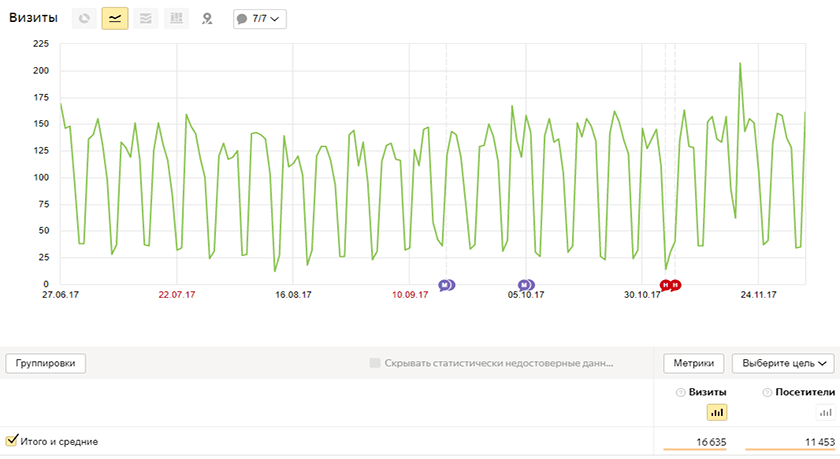Click the Посетители column header

coord(804,393)
